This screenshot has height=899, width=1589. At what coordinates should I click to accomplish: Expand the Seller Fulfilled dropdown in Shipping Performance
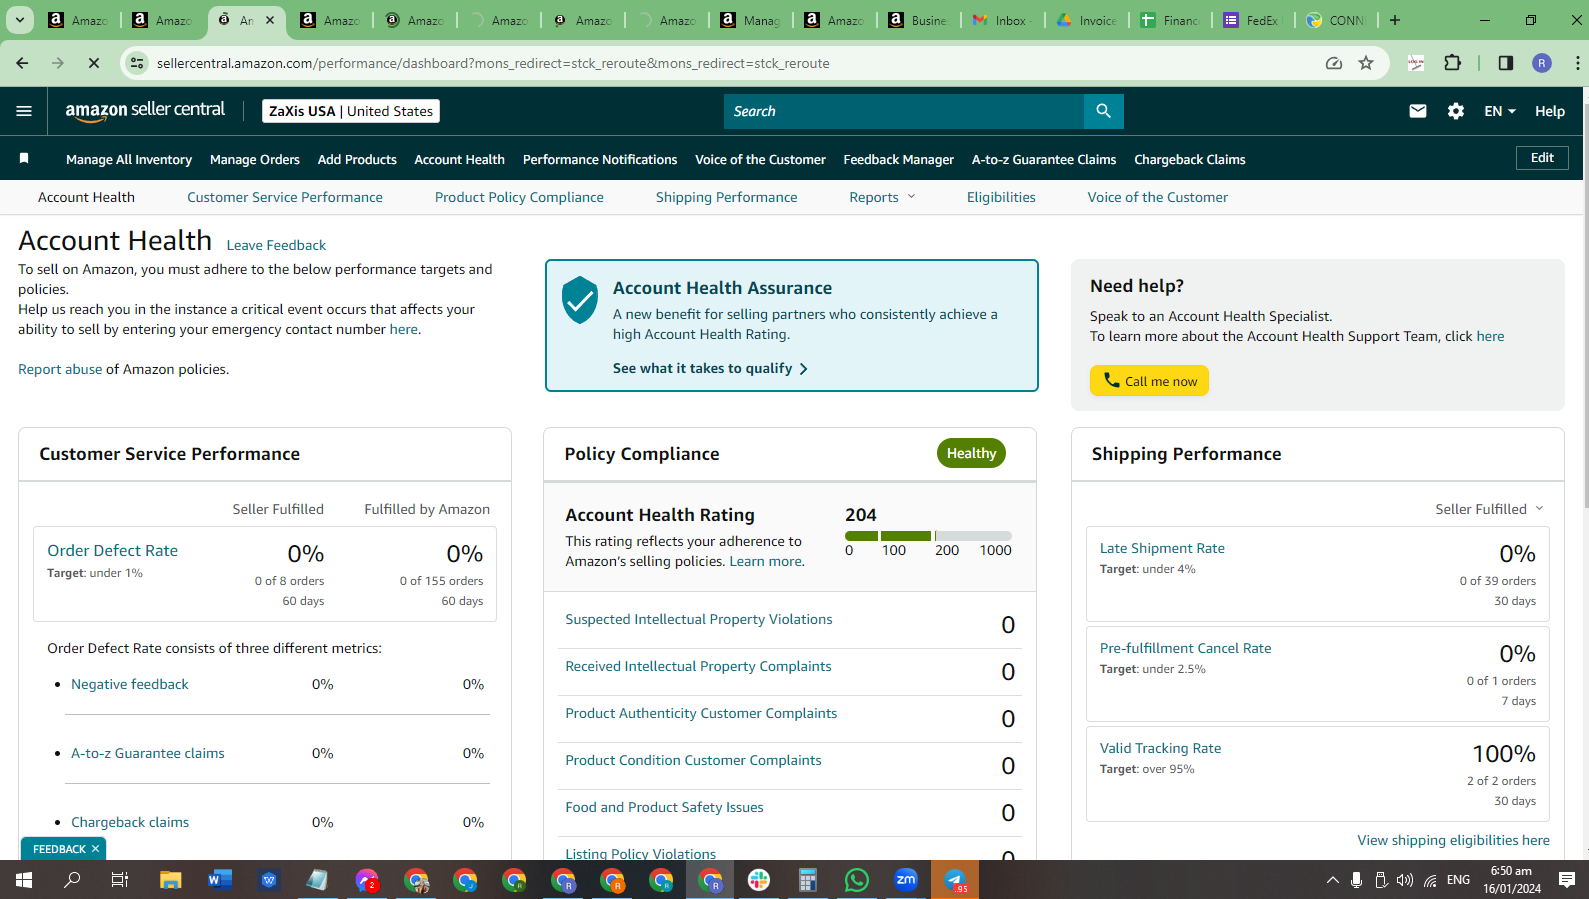tap(1489, 509)
